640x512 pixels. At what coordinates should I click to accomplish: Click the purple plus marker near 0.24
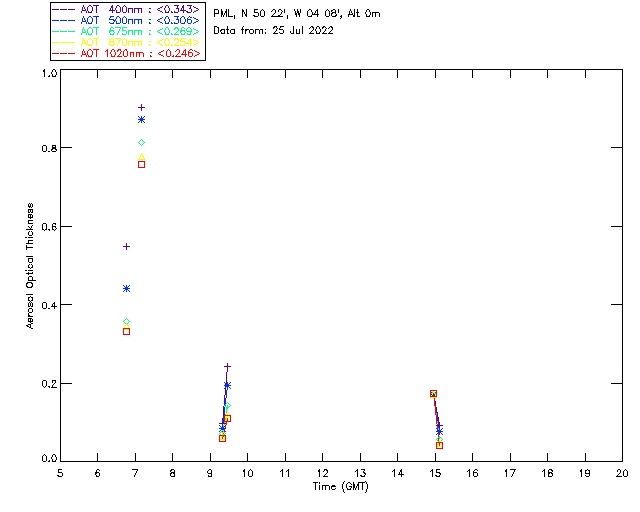(227, 367)
